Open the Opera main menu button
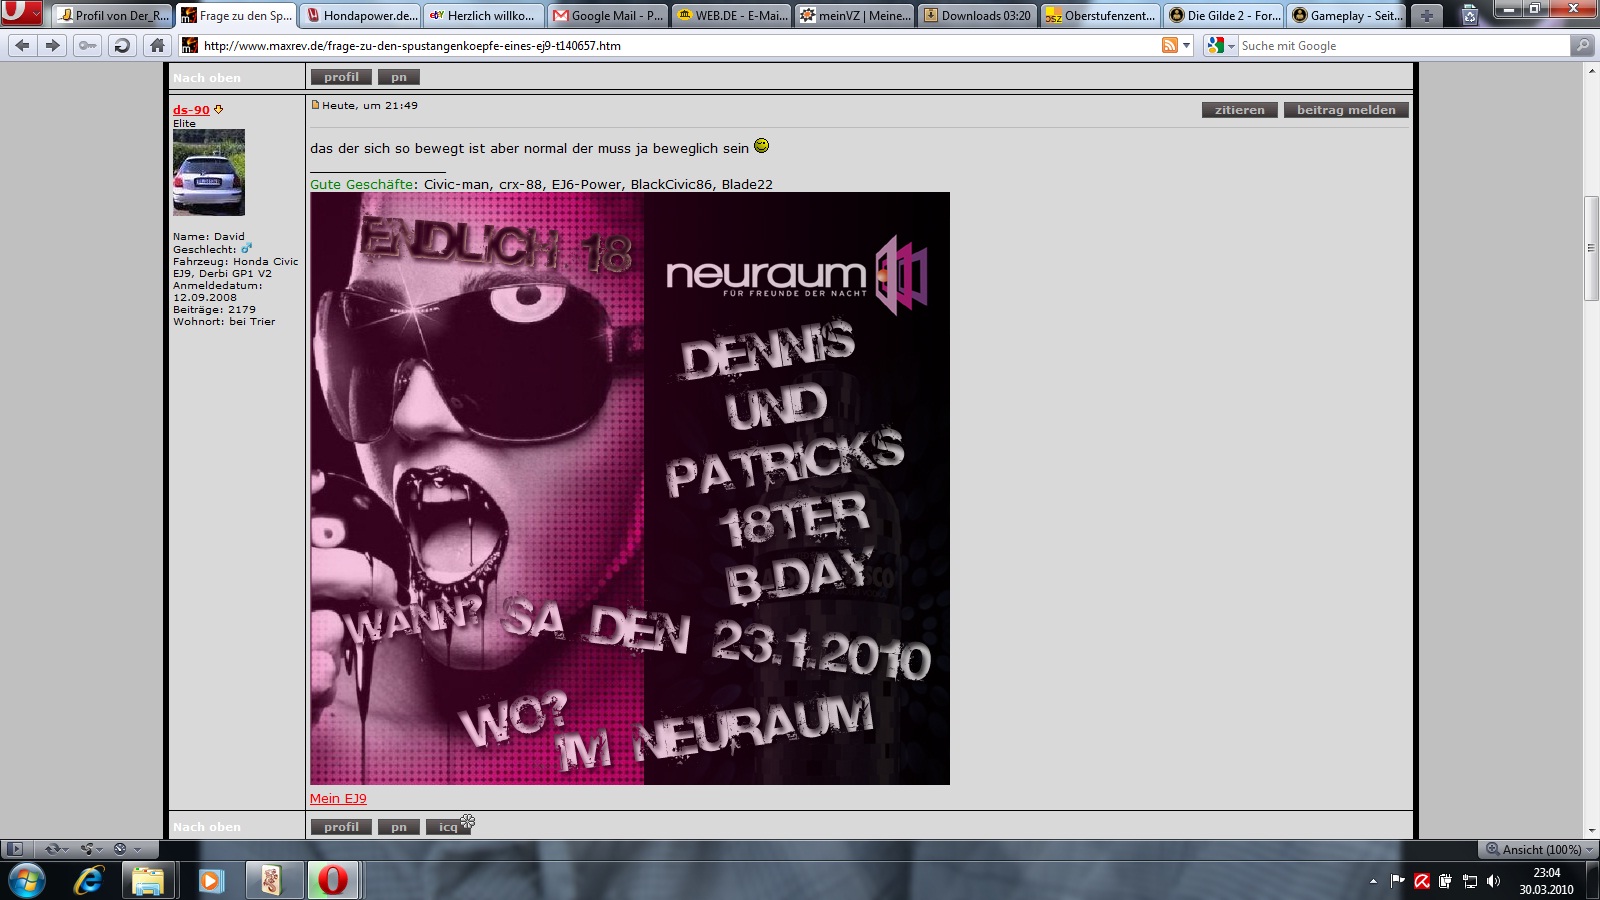 click(x=21, y=13)
